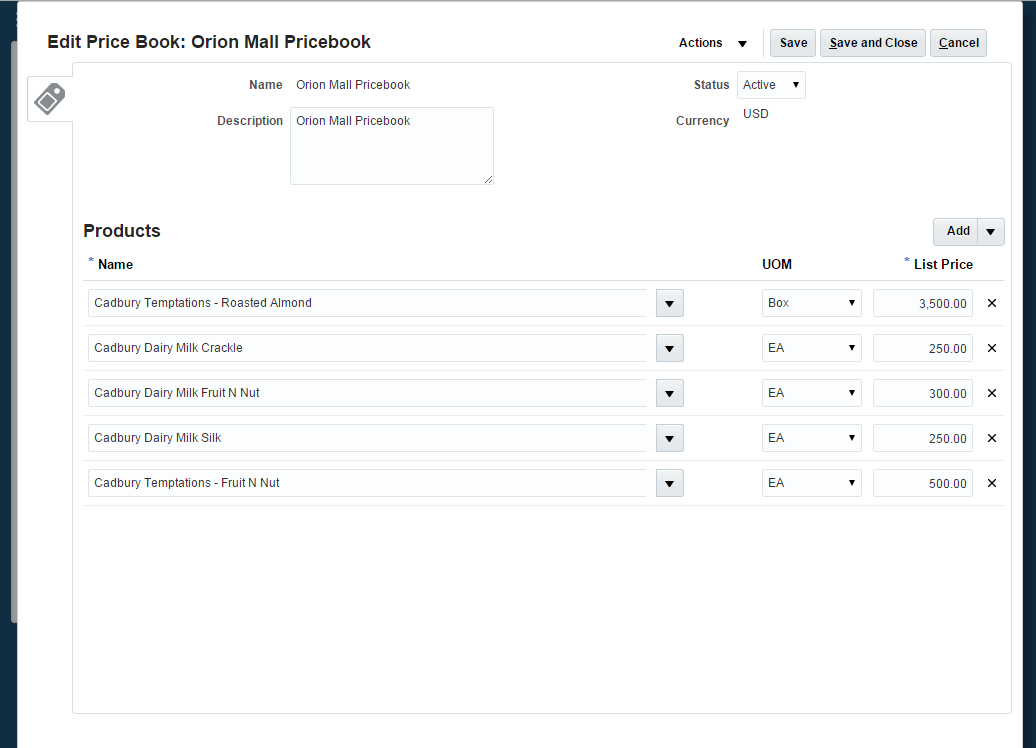Open product list for Dairy Milk Crackle row
The height and width of the screenshot is (748, 1036).
coord(669,348)
